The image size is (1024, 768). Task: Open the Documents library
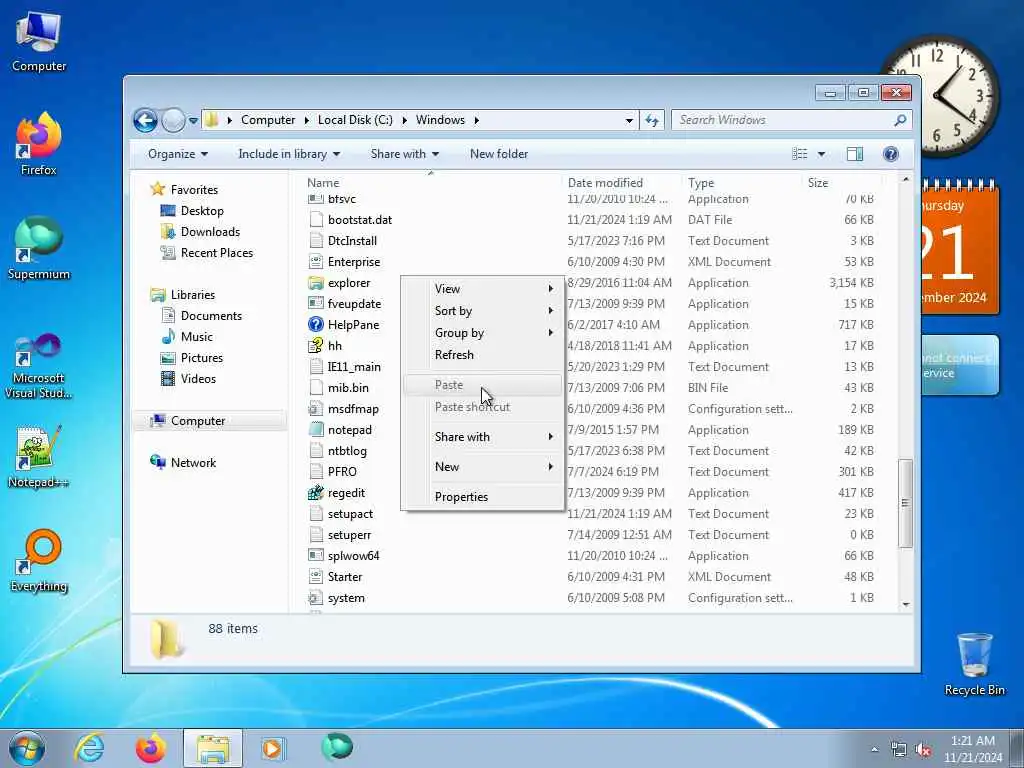pyautogui.click(x=211, y=315)
